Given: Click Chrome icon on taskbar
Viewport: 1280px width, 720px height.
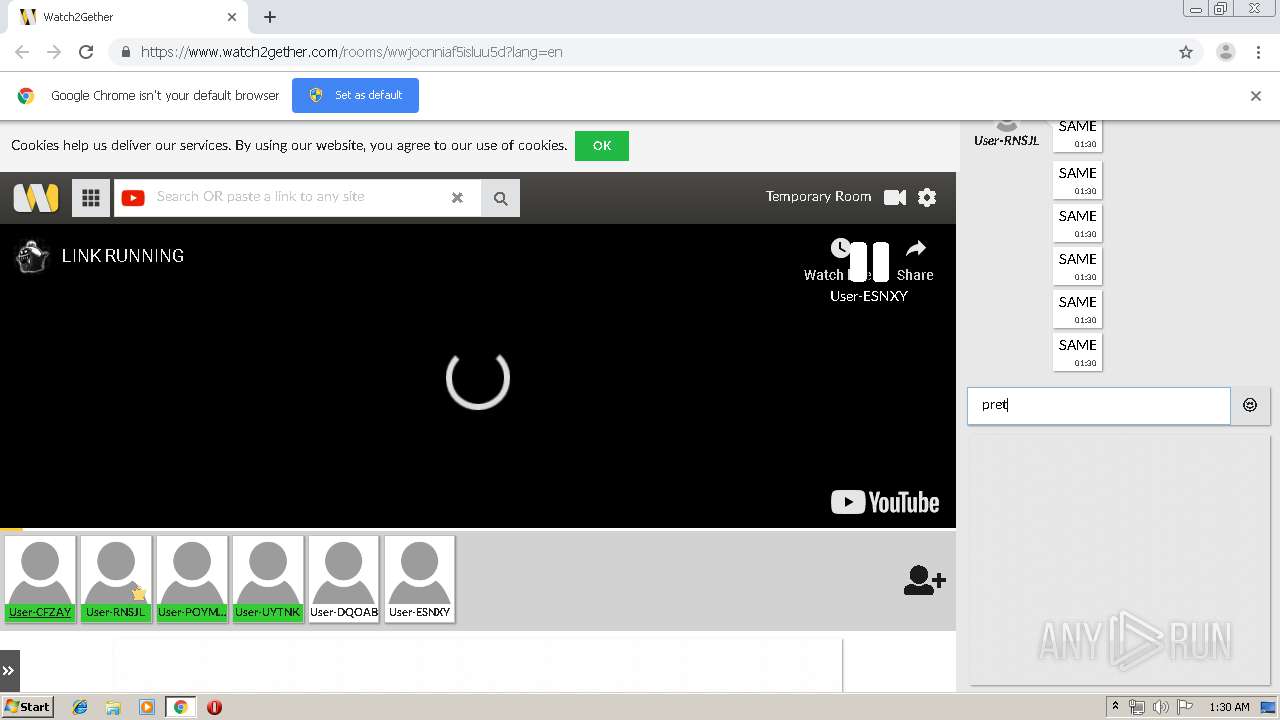Looking at the screenshot, I should (x=180, y=707).
